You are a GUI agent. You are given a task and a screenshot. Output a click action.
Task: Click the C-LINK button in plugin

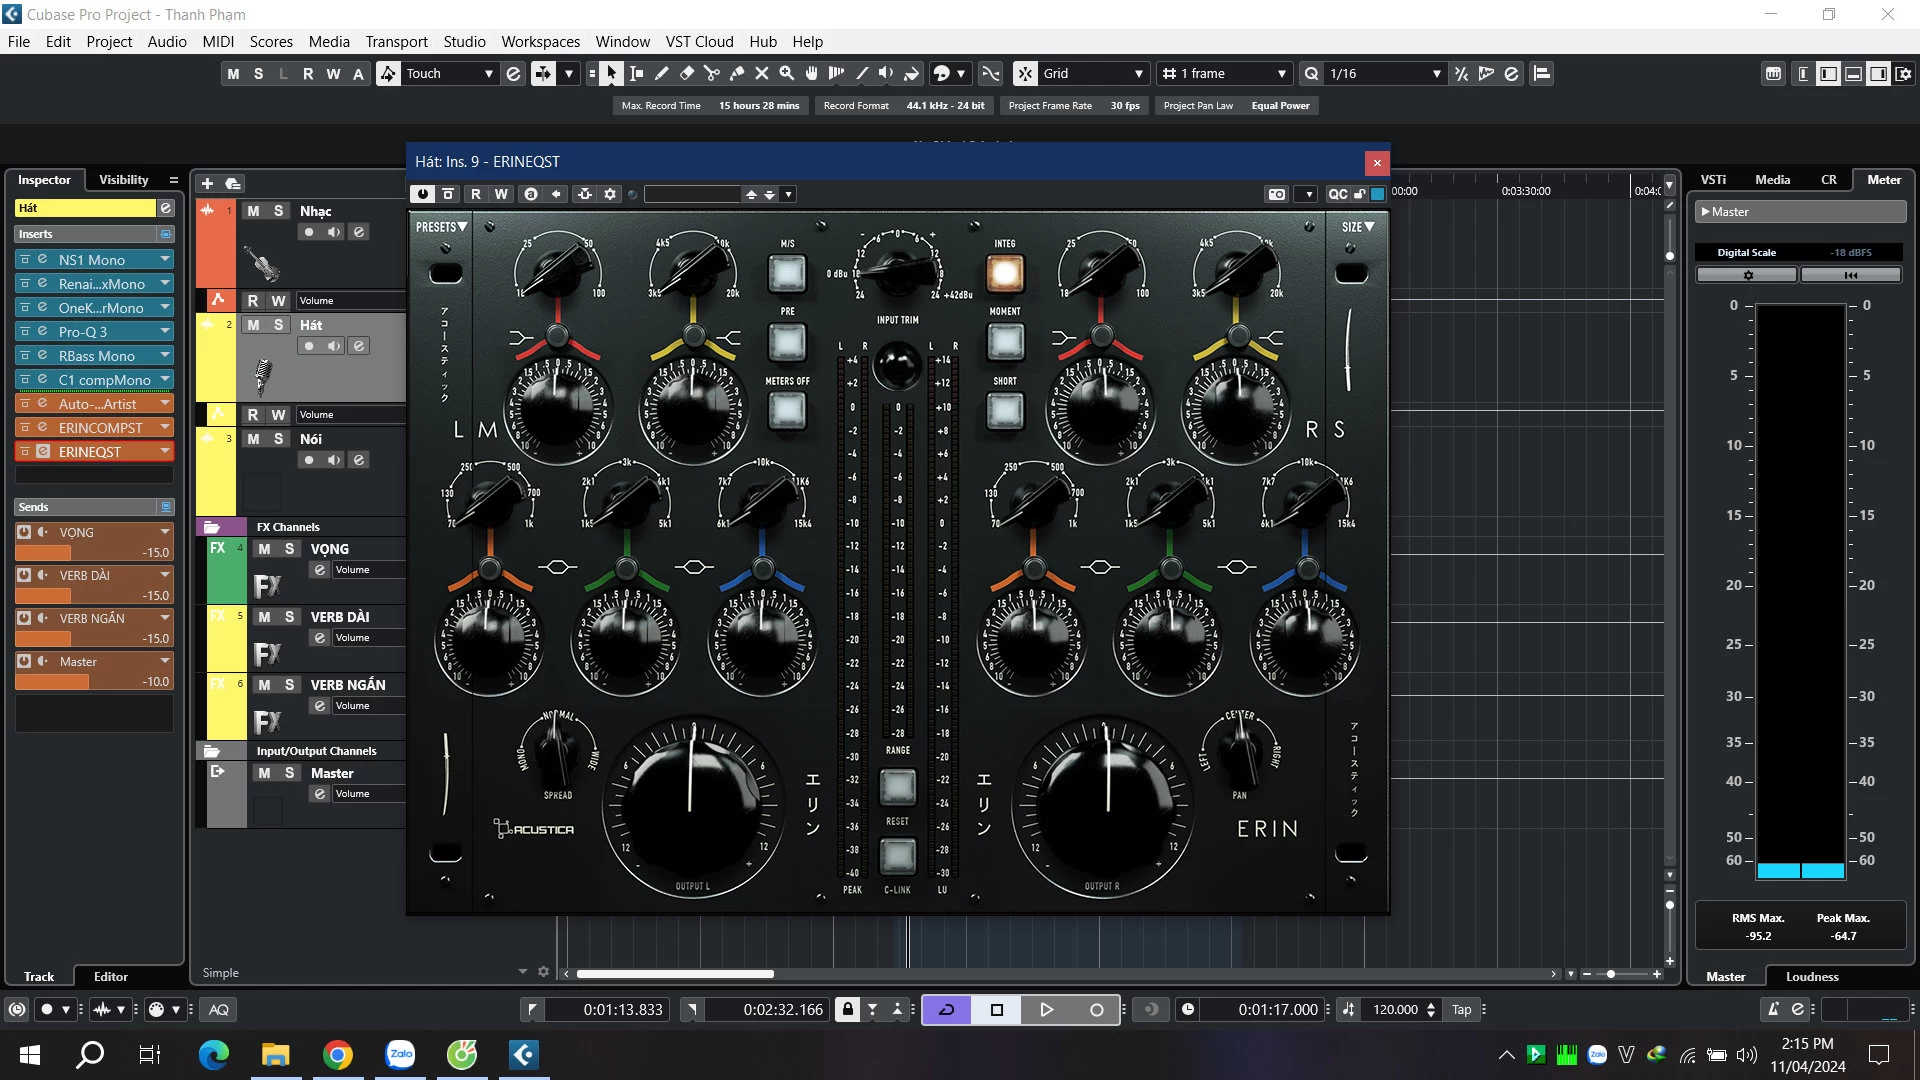click(897, 857)
